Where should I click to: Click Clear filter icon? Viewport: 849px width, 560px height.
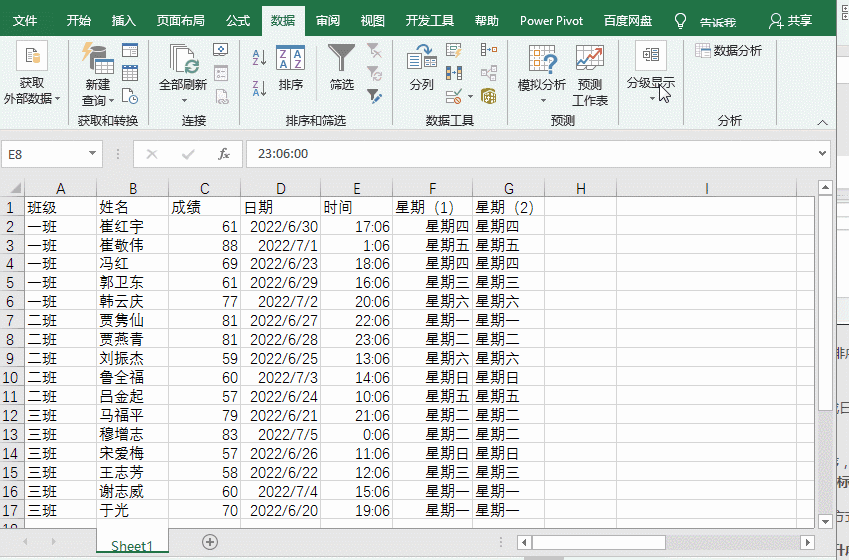(374, 50)
